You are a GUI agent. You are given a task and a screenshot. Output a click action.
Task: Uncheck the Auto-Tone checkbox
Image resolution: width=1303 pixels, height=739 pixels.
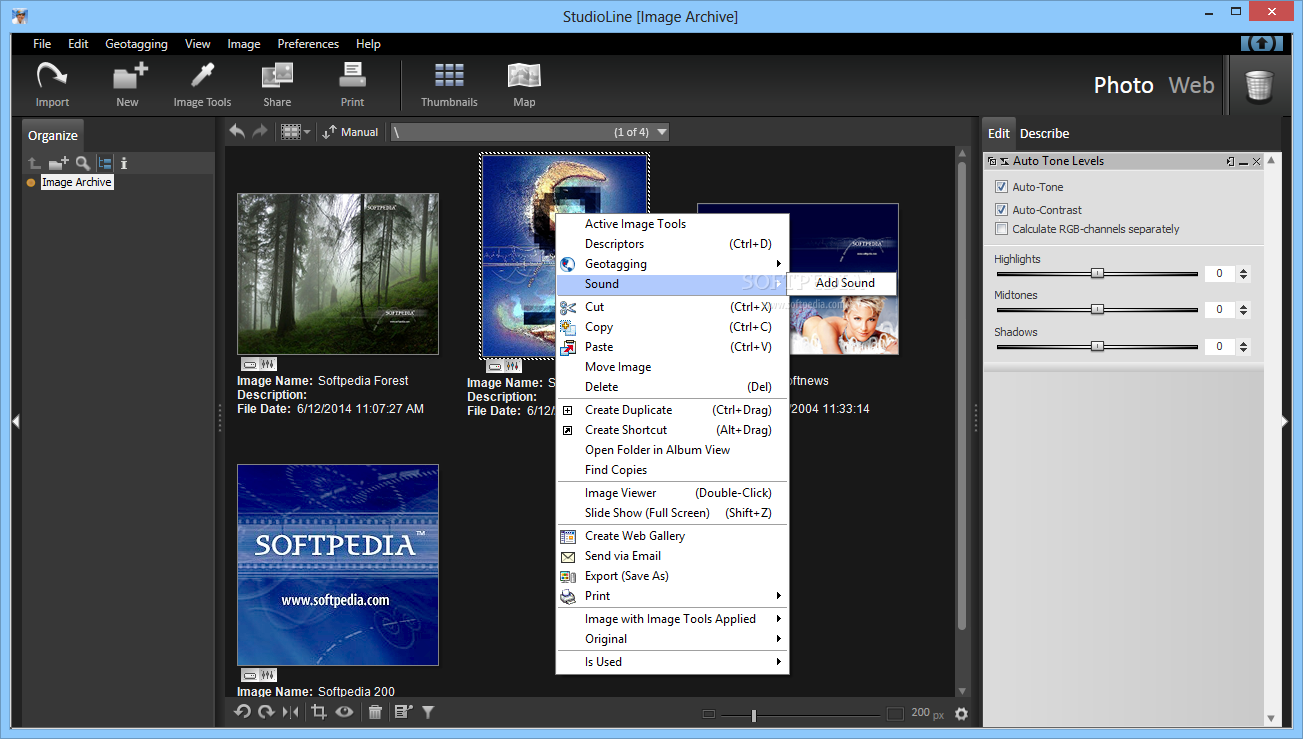(1001, 187)
